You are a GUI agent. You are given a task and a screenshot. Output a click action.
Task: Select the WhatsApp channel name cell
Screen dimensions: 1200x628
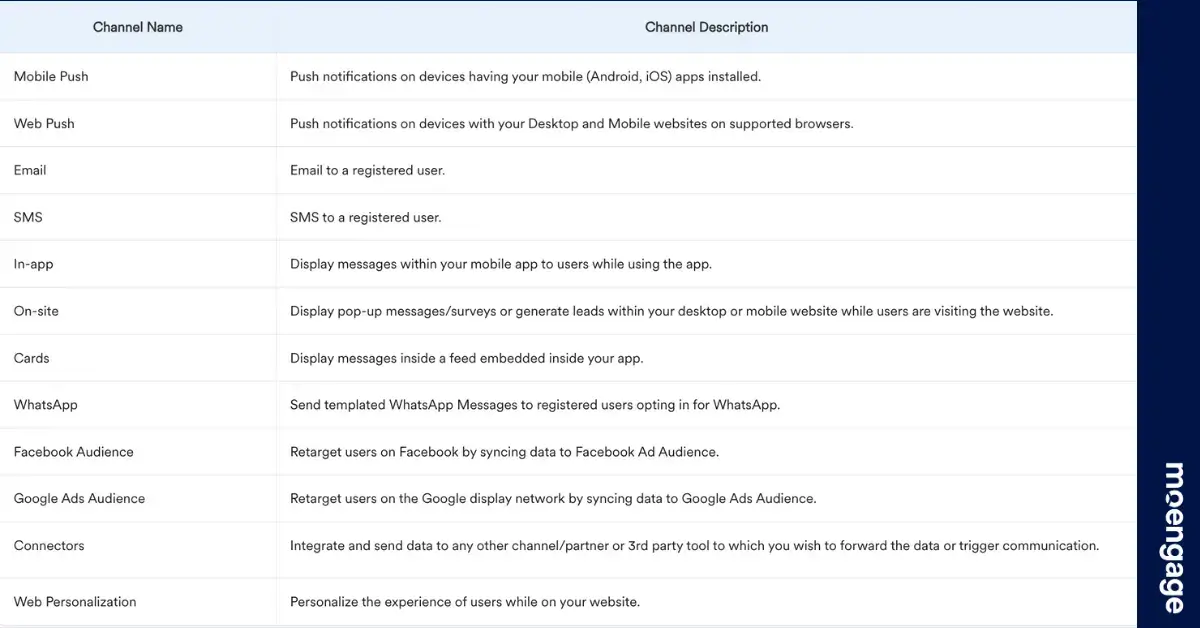(138, 405)
